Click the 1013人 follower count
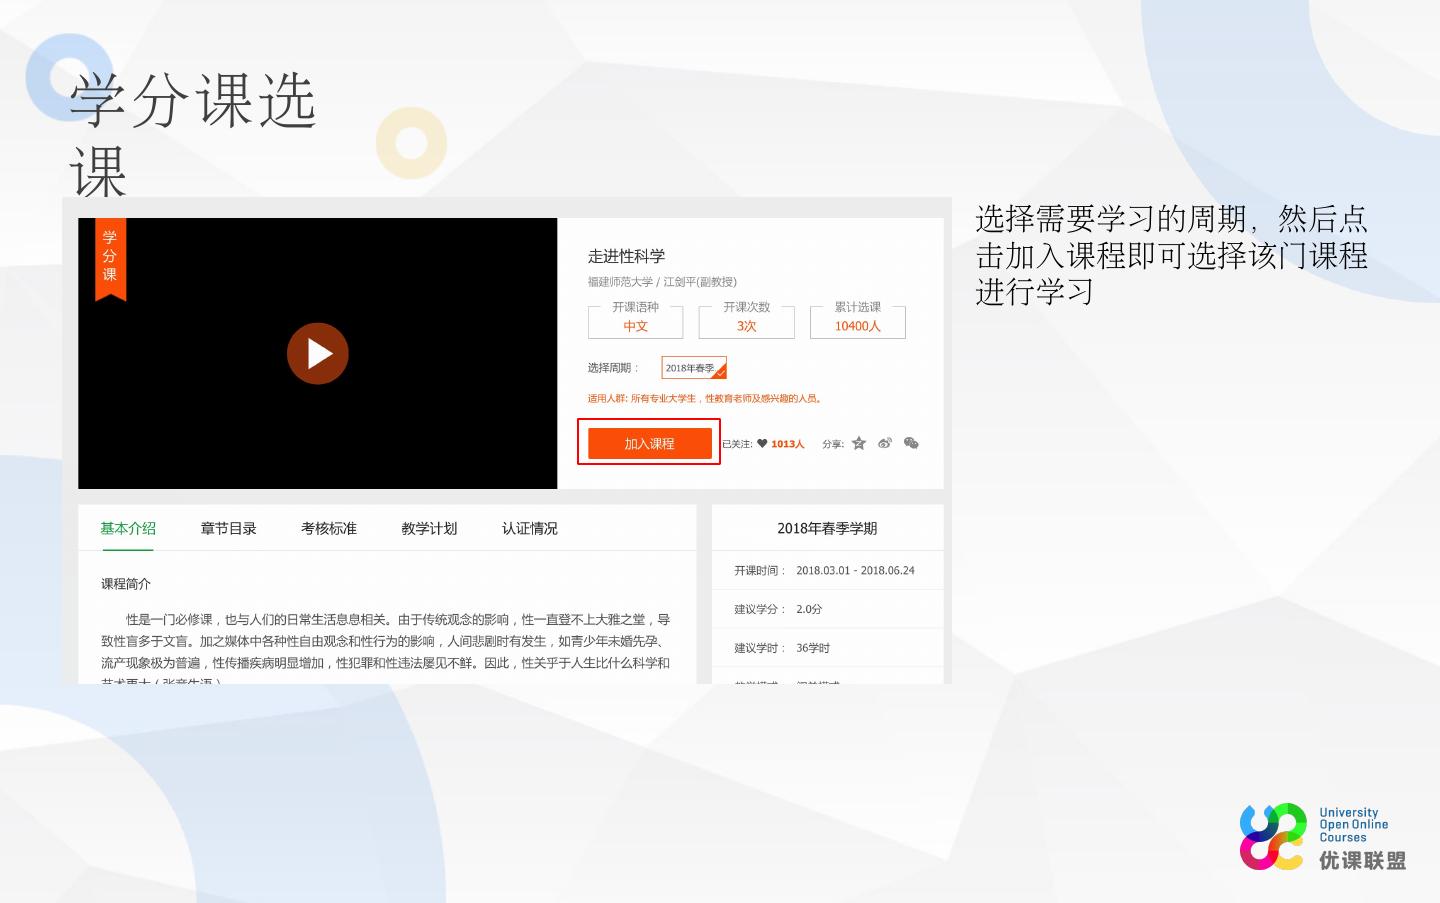 788,444
